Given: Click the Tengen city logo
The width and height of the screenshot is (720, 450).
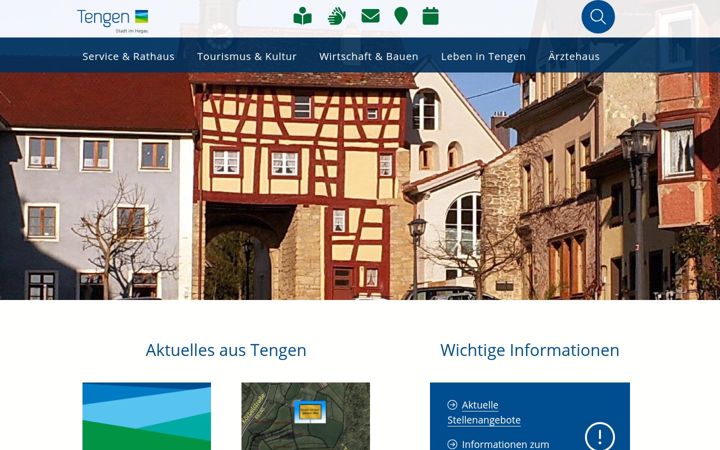Looking at the screenshot, I should tap(112, 21).
